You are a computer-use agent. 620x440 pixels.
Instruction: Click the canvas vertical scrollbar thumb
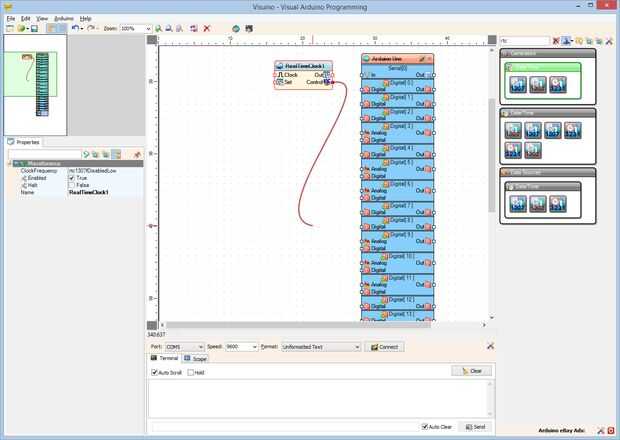pos(492,154)
